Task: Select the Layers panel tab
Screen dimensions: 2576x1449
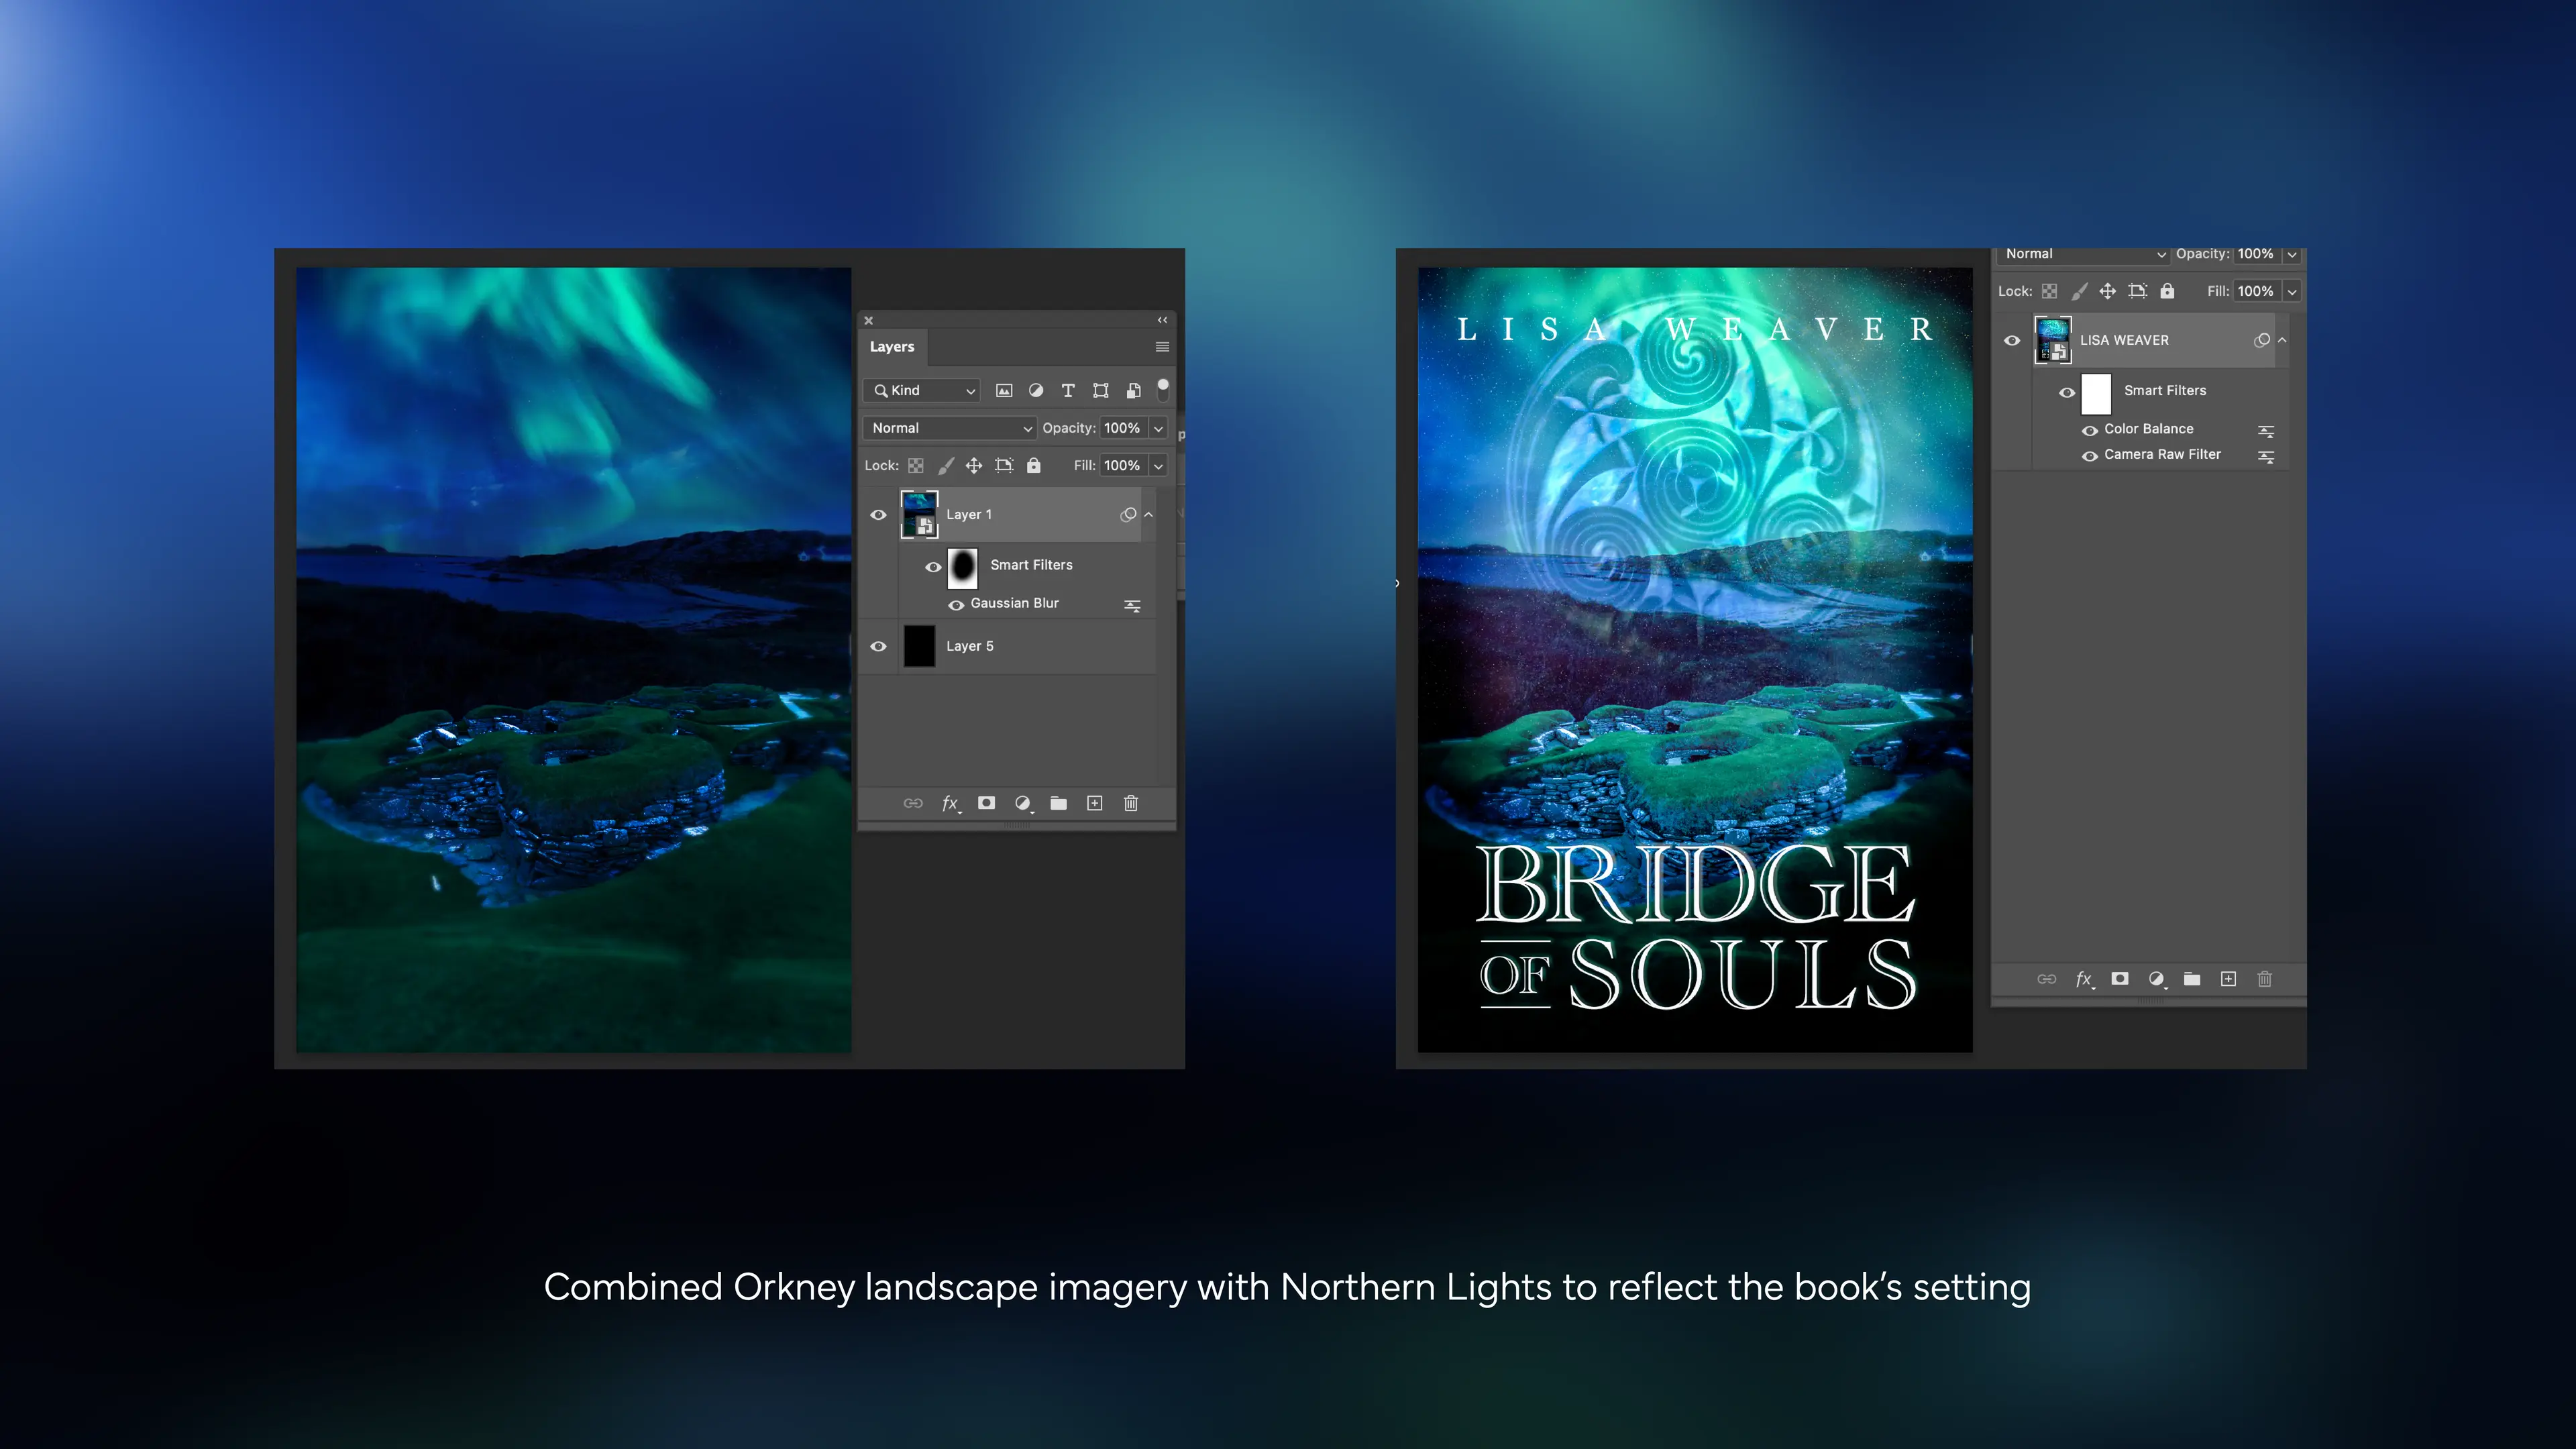Action: pyautogui.click(x=892, y=347)
